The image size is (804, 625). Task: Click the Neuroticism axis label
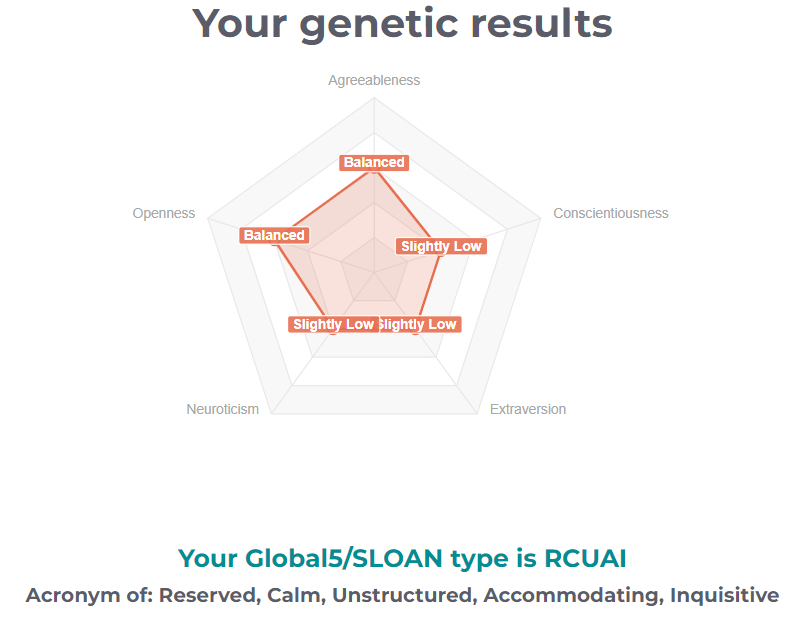(223, 409)
